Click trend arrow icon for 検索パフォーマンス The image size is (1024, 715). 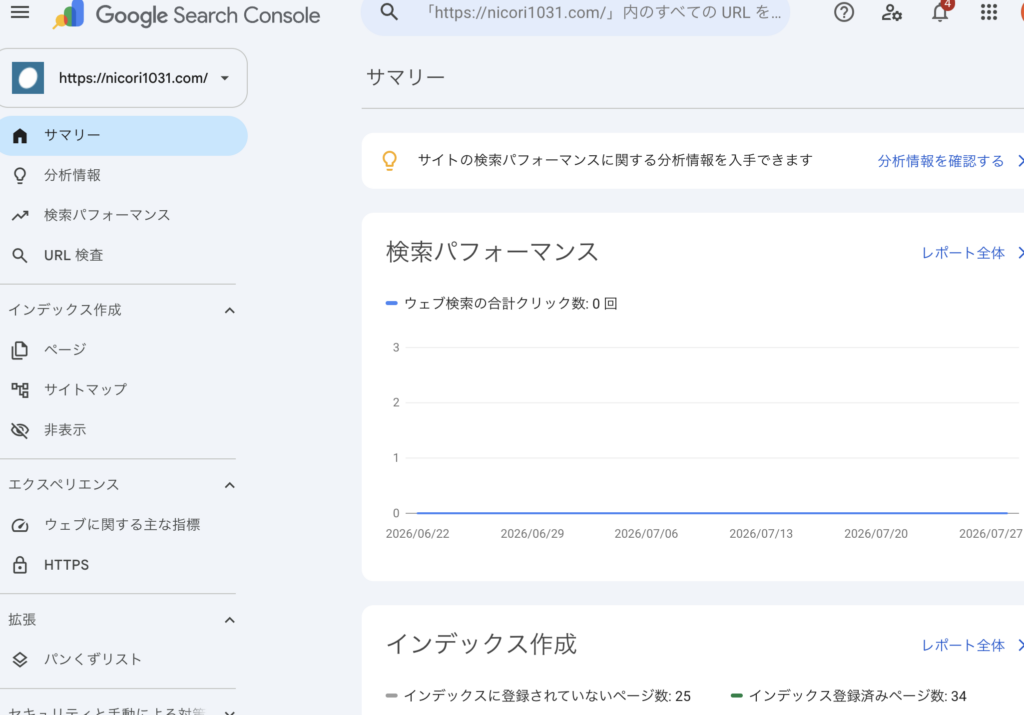pos(20,215)
